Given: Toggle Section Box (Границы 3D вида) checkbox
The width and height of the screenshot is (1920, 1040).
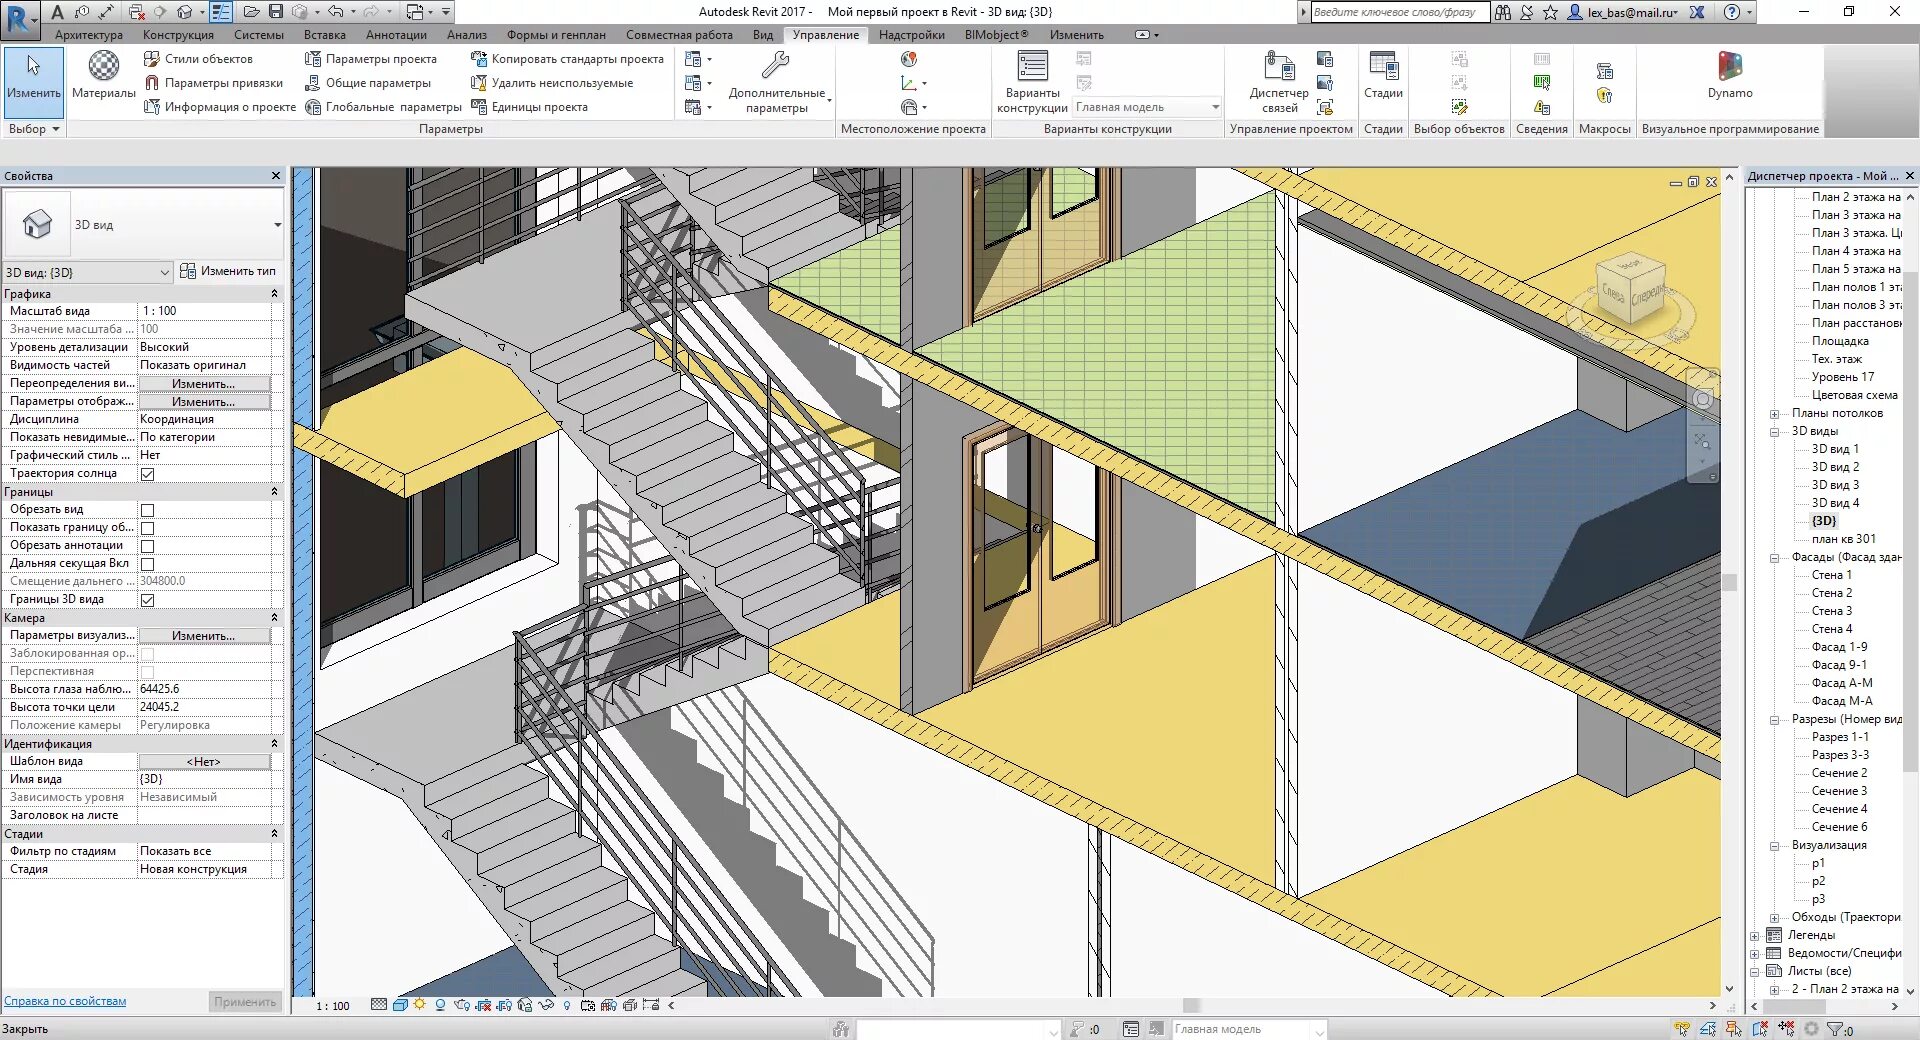Looking at the screenshot, I should [x=148, y=600].
